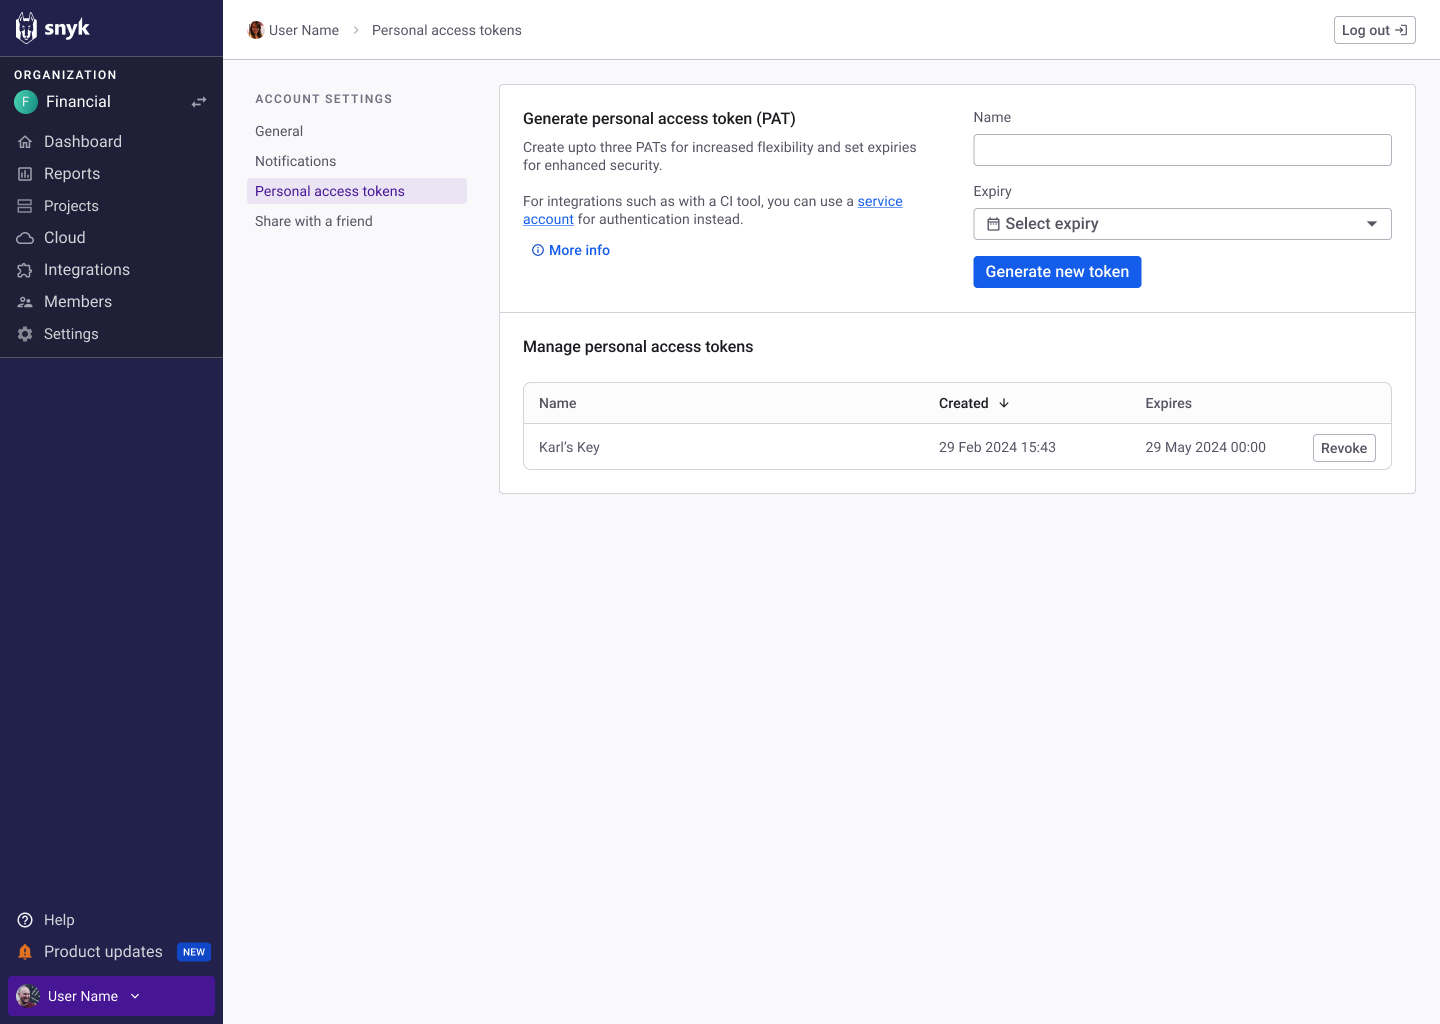
Task: Click the breadcrumb user avatar
Action: pos(256,30)
